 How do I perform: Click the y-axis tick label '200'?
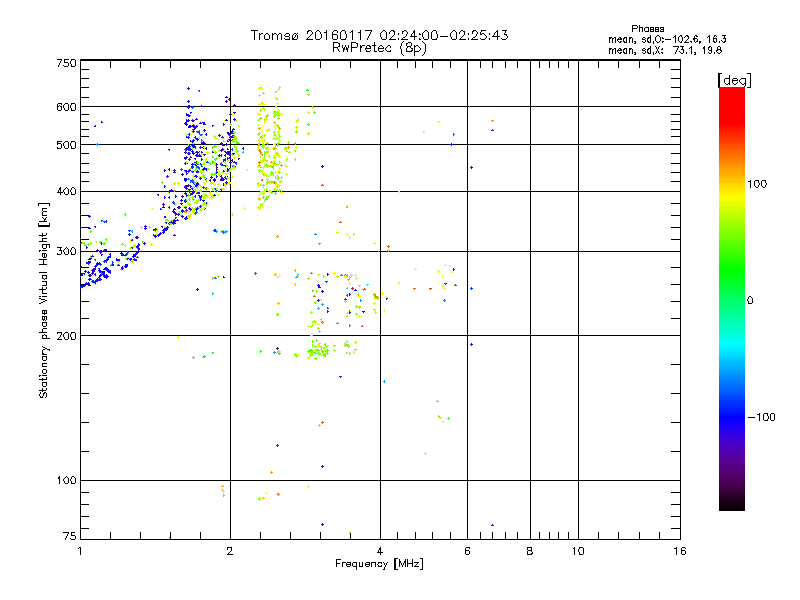67,336
